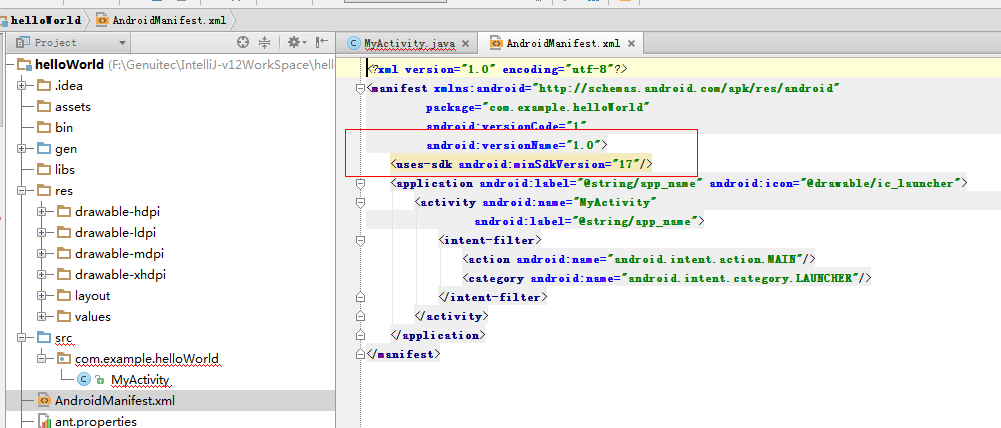The height and width of the screenshot is (428, 1001).
Task: Select MyActivity in project tree
Action: (x=140, y=380)
